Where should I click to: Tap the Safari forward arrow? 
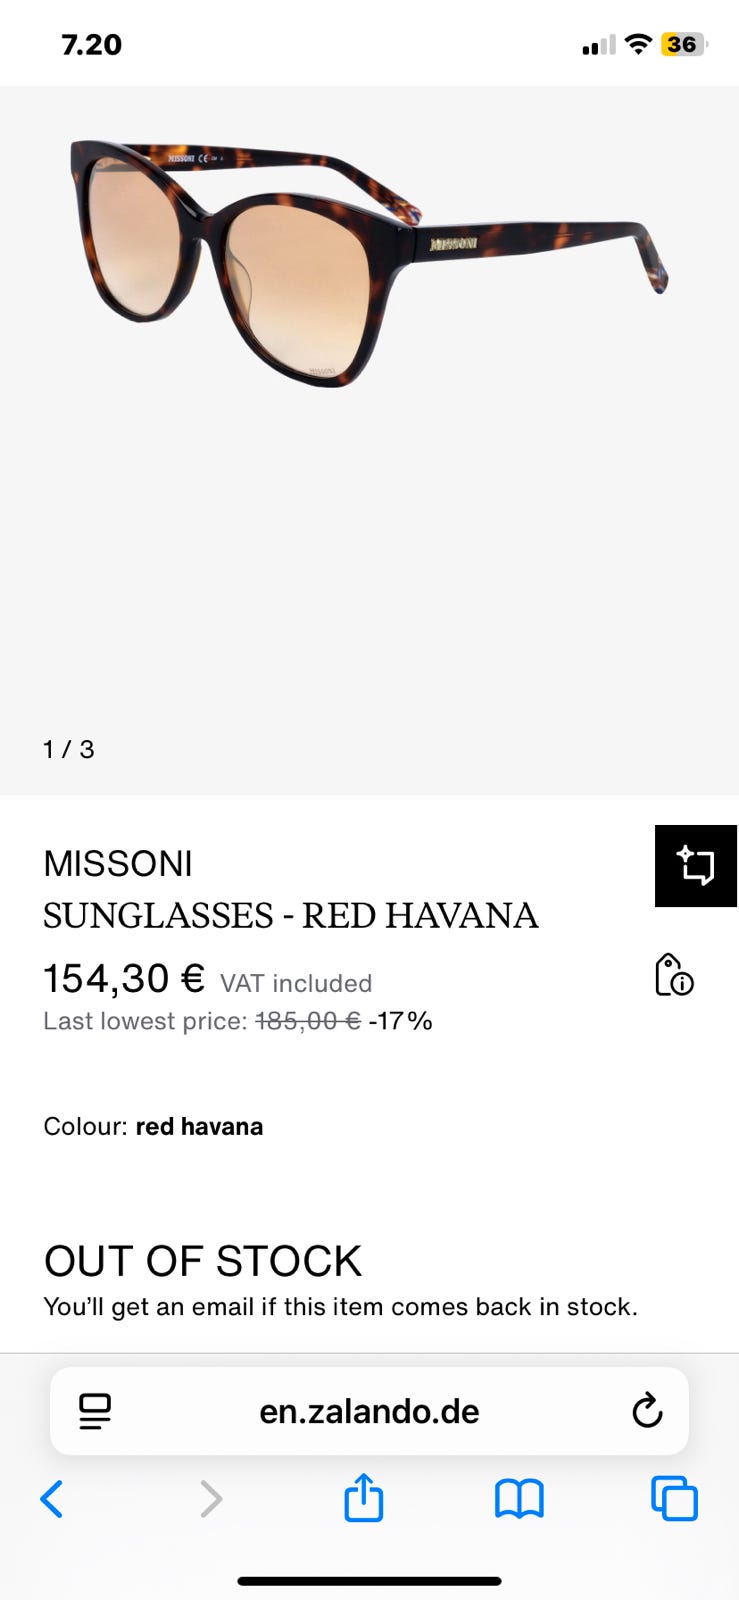[x=210, y=1499]
